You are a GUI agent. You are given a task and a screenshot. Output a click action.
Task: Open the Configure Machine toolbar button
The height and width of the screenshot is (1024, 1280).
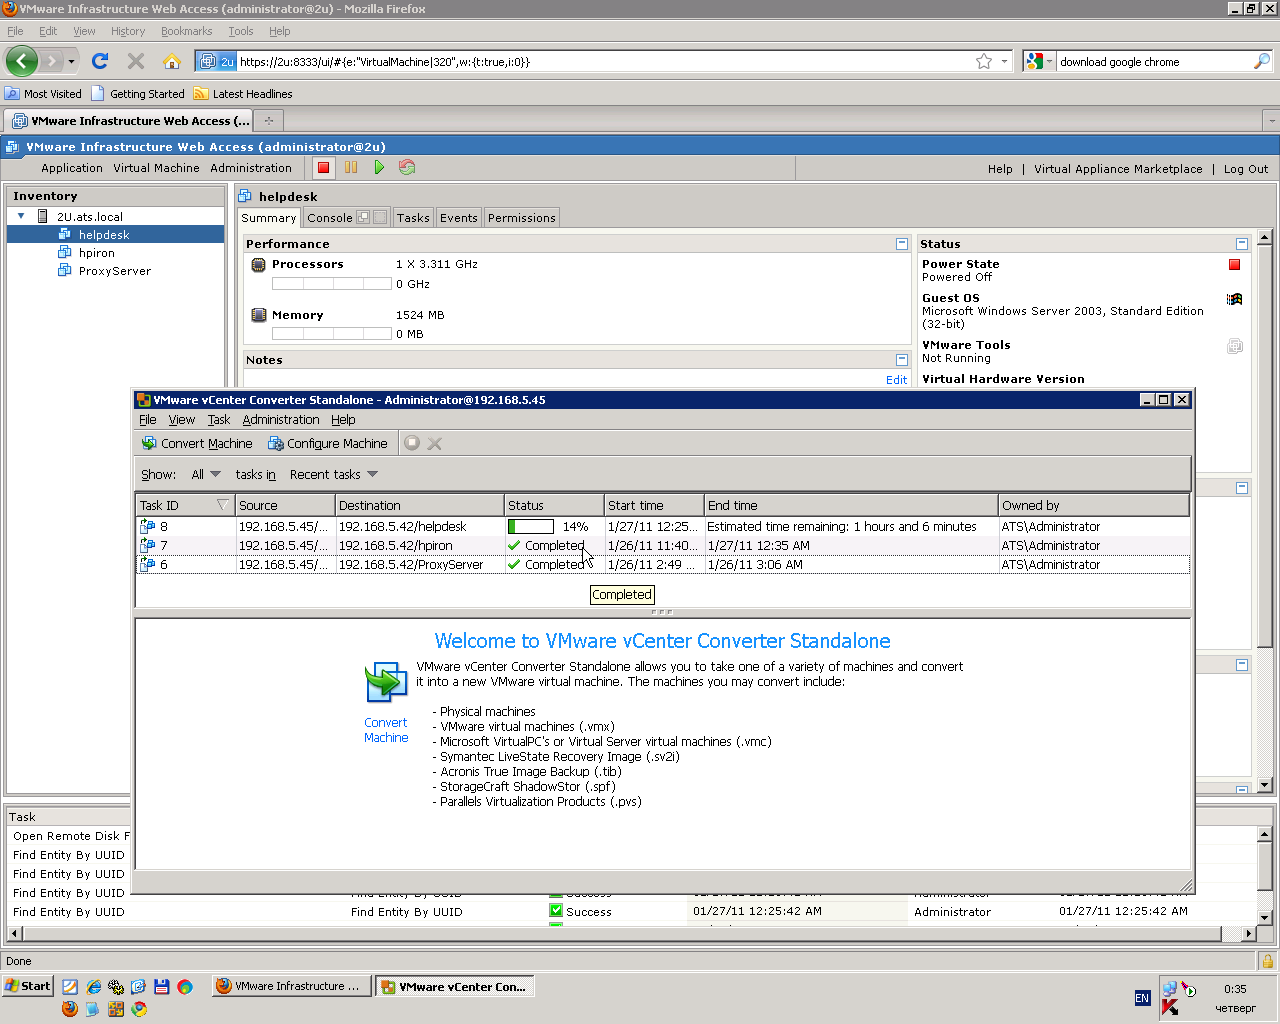[x=327, y=443]
